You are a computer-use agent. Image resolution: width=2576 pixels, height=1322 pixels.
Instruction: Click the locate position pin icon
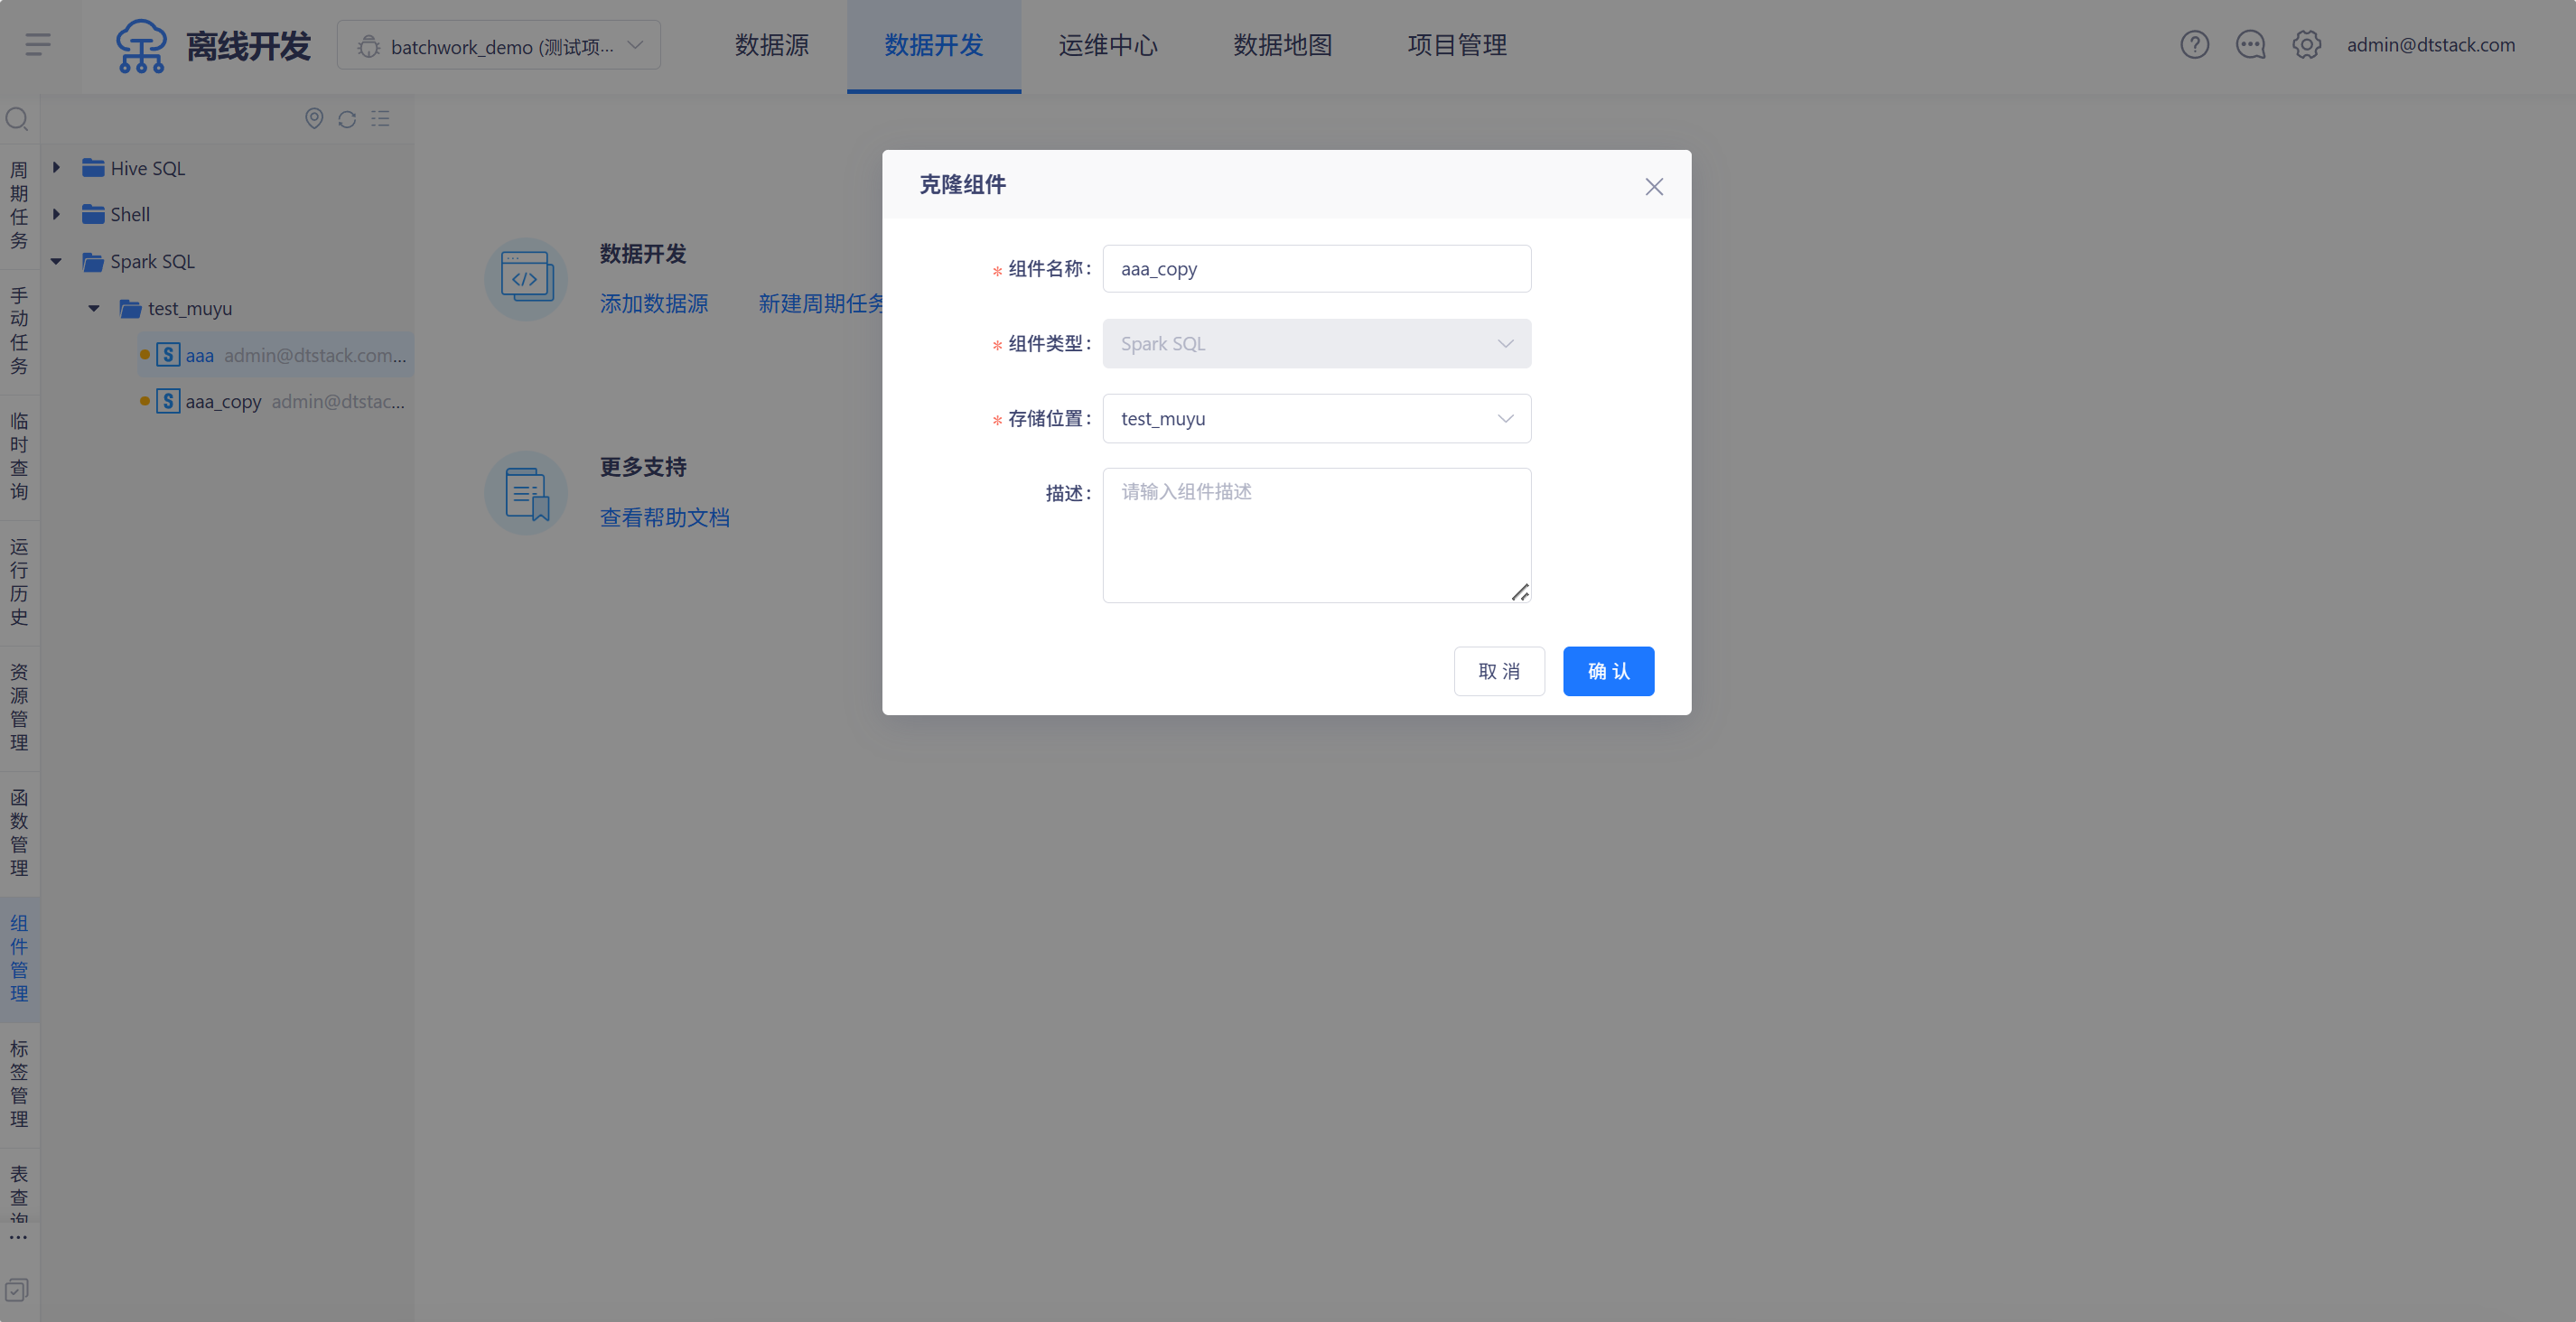314,119
